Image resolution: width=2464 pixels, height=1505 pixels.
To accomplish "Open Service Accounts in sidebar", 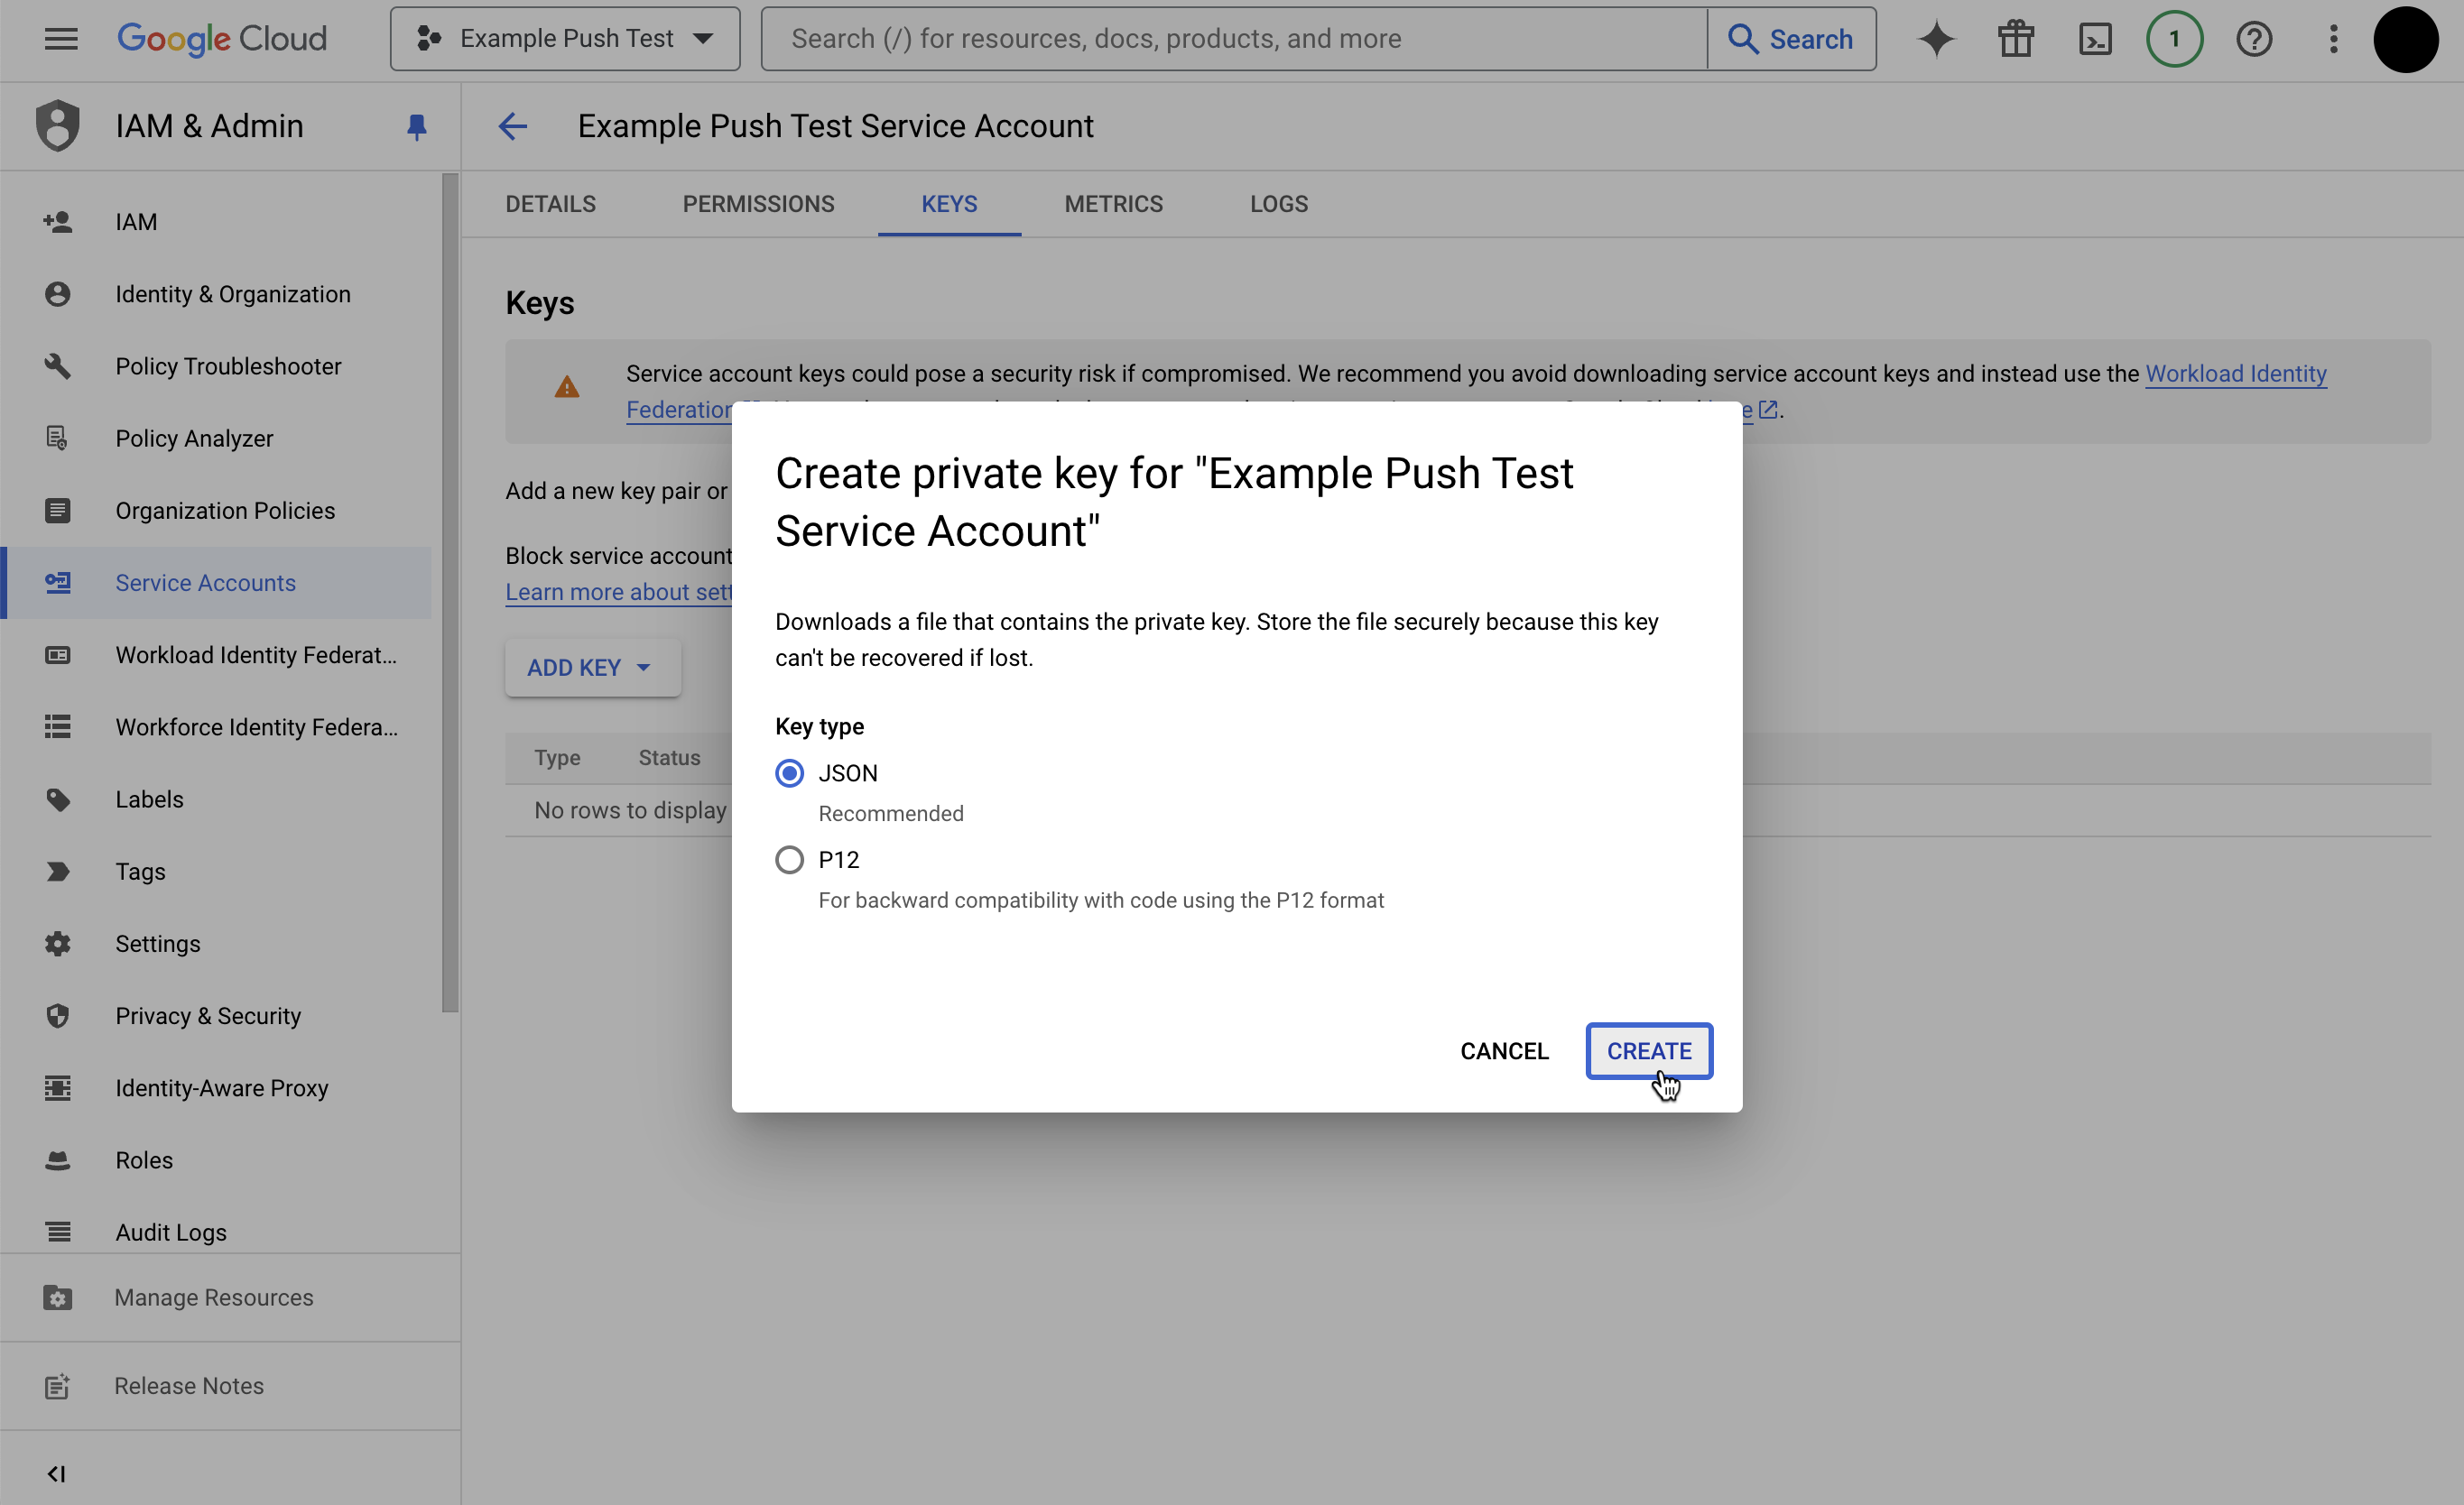I will (216, 583).
